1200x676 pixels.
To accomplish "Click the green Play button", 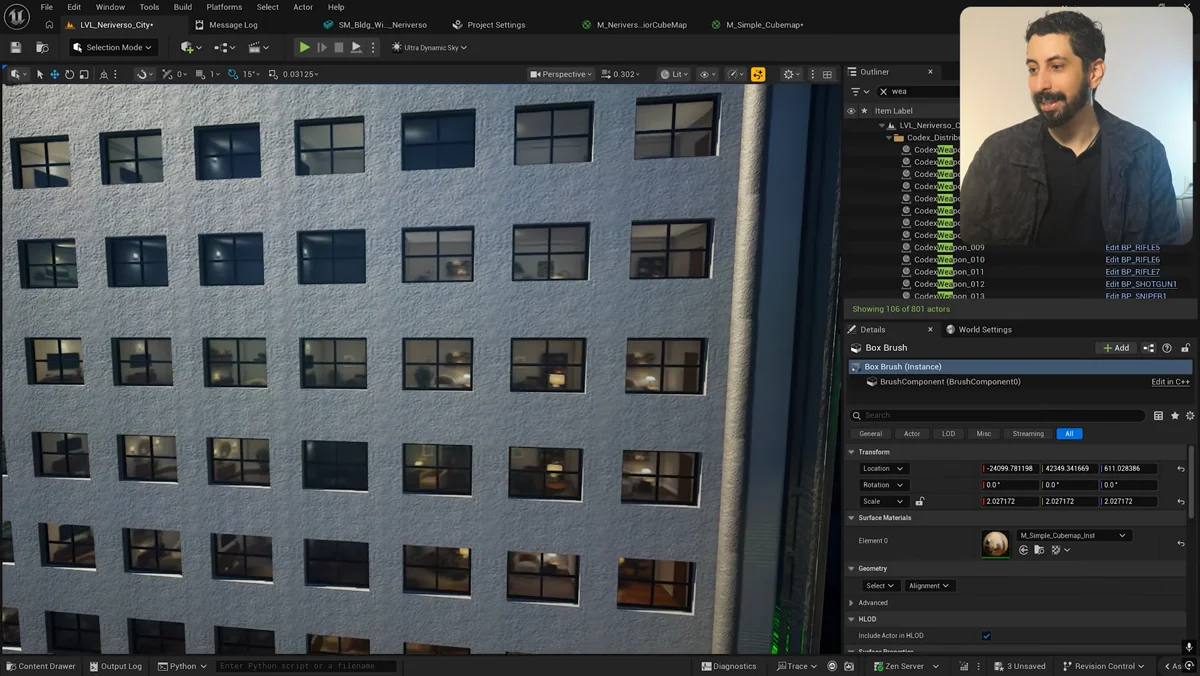I will (x=304, y=47).
